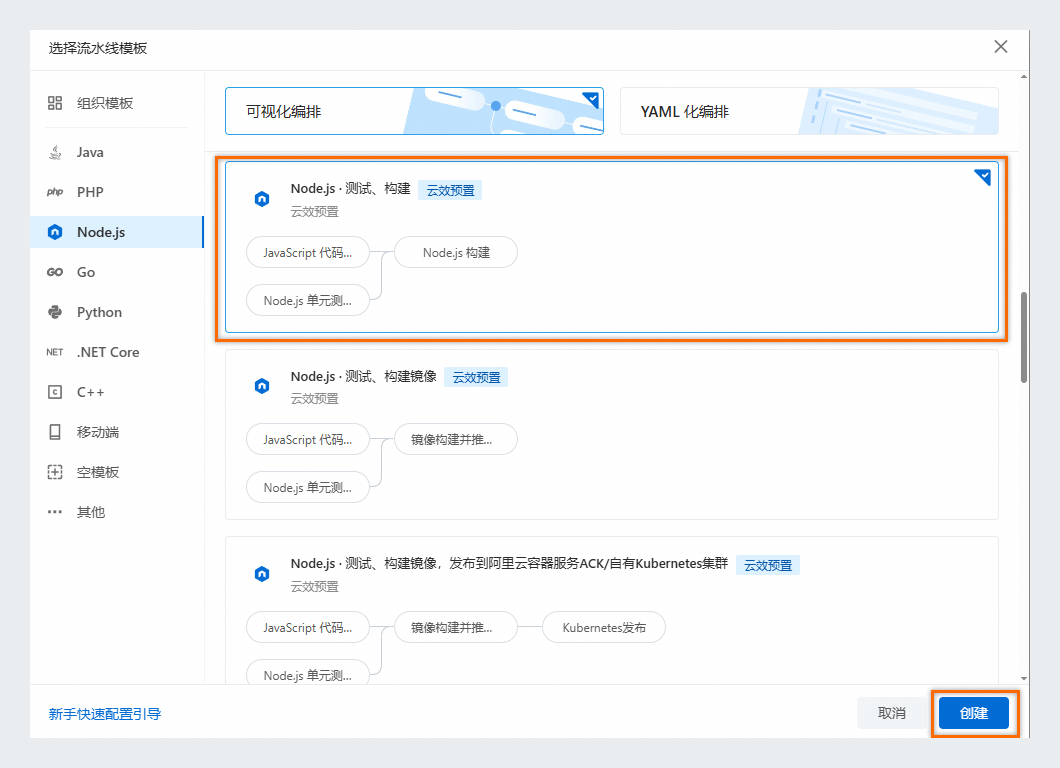The height and width of the screenshot is (768, 1060).
Task: Click 镜像构建并推 stage in third template
Action: click(456, 627)
